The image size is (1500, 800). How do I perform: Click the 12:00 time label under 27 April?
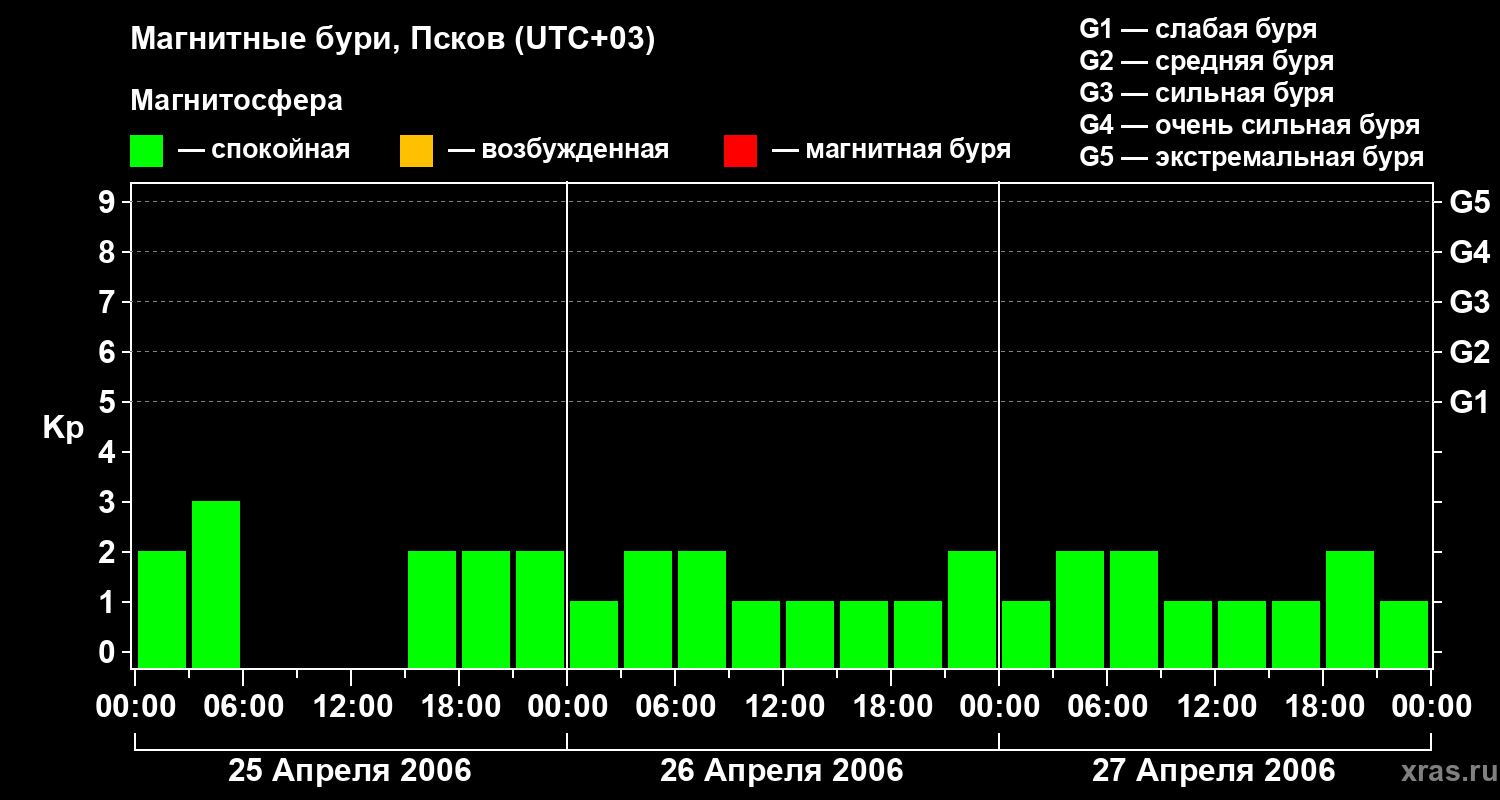pos(1215,707)
